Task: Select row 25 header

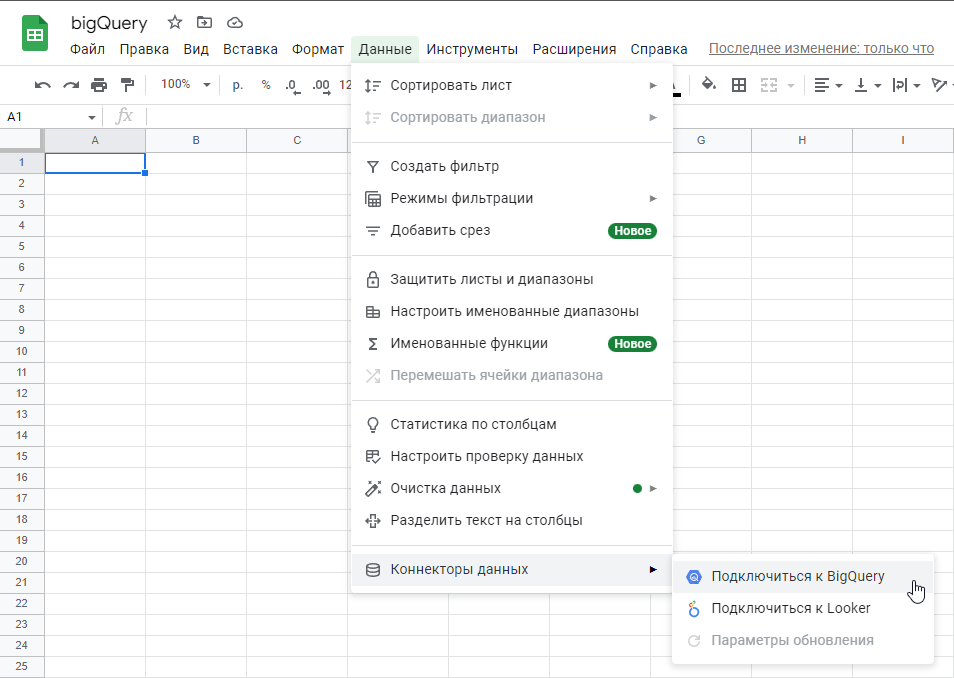Action: [22, 666]
